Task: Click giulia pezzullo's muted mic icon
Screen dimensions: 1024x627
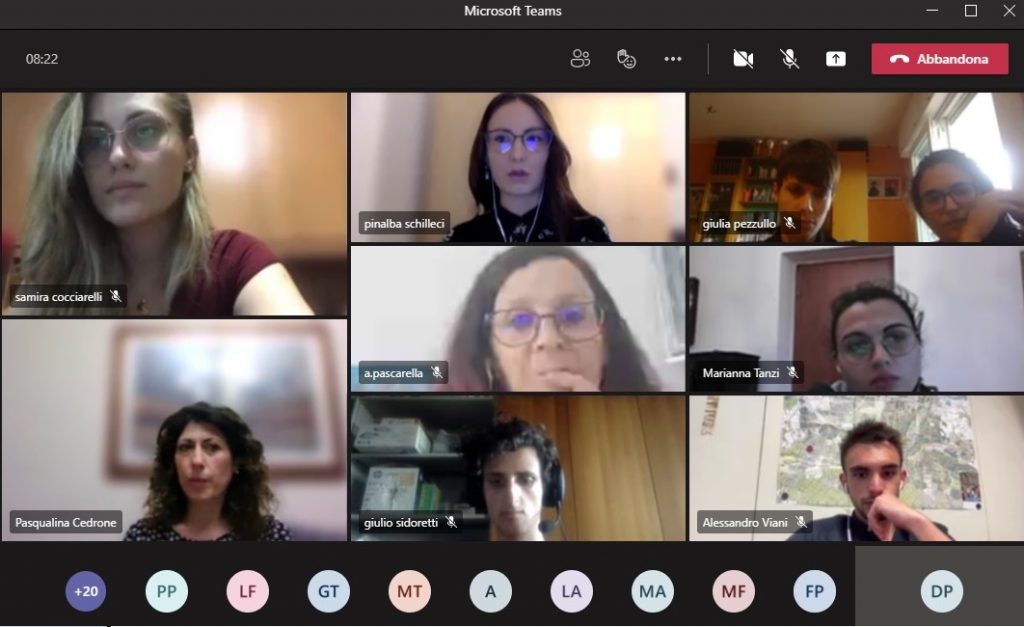Action: pos(790,223)
